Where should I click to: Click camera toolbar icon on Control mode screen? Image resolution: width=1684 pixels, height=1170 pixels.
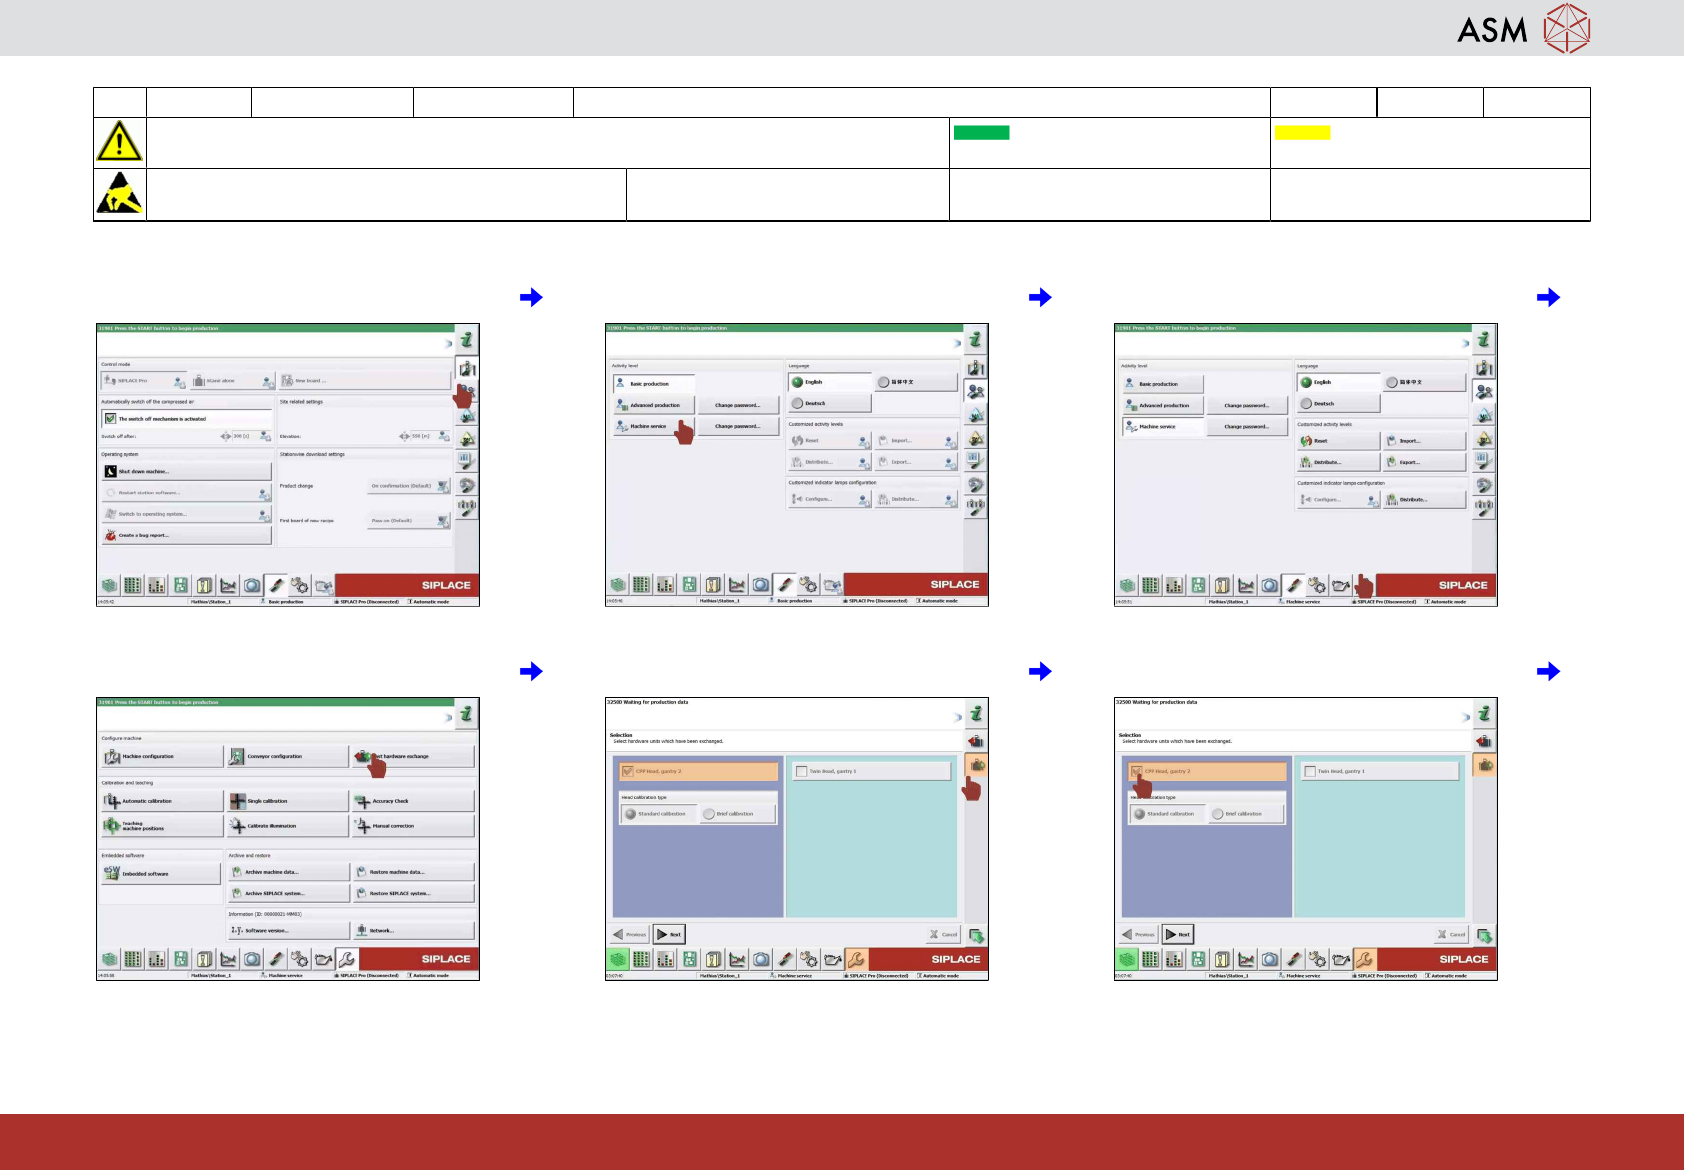click(x=252, y=585)
